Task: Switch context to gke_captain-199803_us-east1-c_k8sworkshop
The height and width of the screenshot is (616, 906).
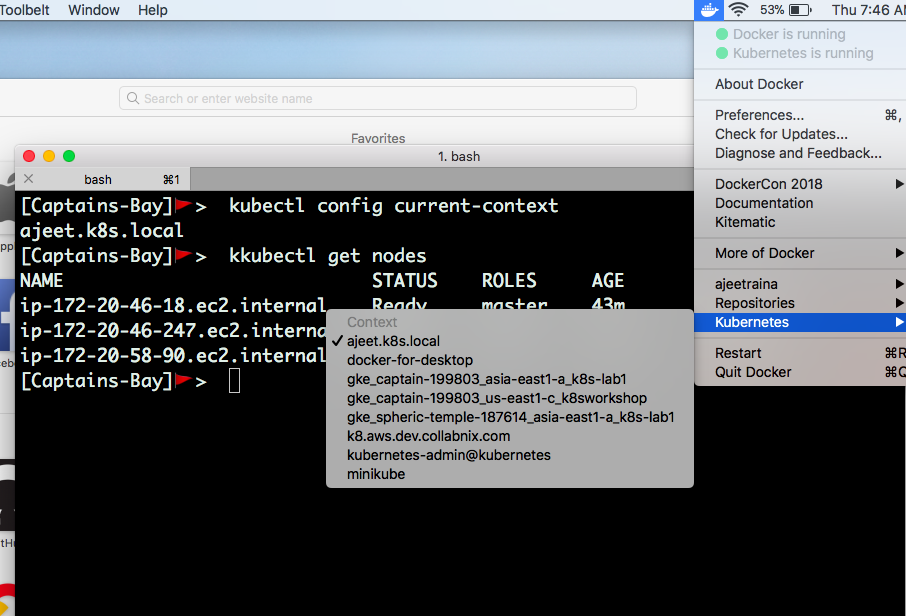Action: pos(510,398)
